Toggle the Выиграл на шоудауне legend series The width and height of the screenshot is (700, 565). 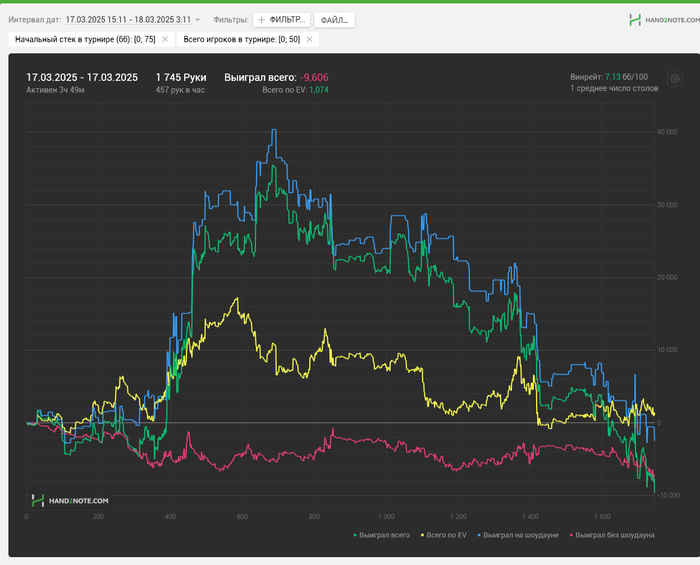pyautogui.click(x=518, y=535)
